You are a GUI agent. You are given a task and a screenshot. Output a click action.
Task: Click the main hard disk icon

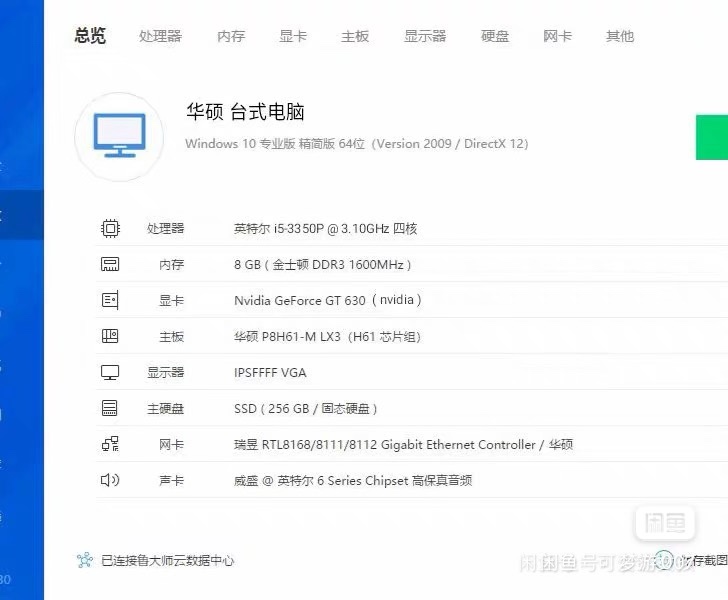point(110,408)
